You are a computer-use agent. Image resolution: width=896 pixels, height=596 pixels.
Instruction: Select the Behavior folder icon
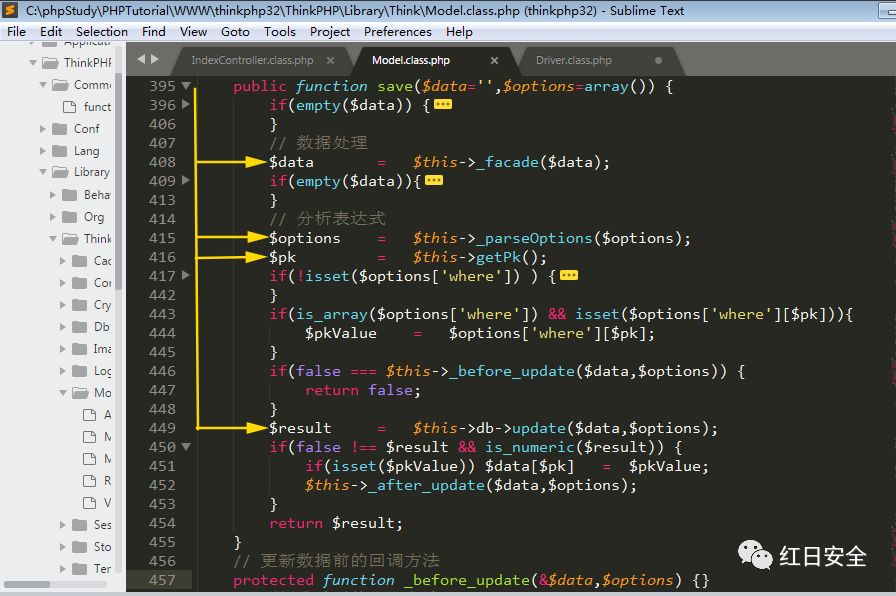tap(70, 195)
